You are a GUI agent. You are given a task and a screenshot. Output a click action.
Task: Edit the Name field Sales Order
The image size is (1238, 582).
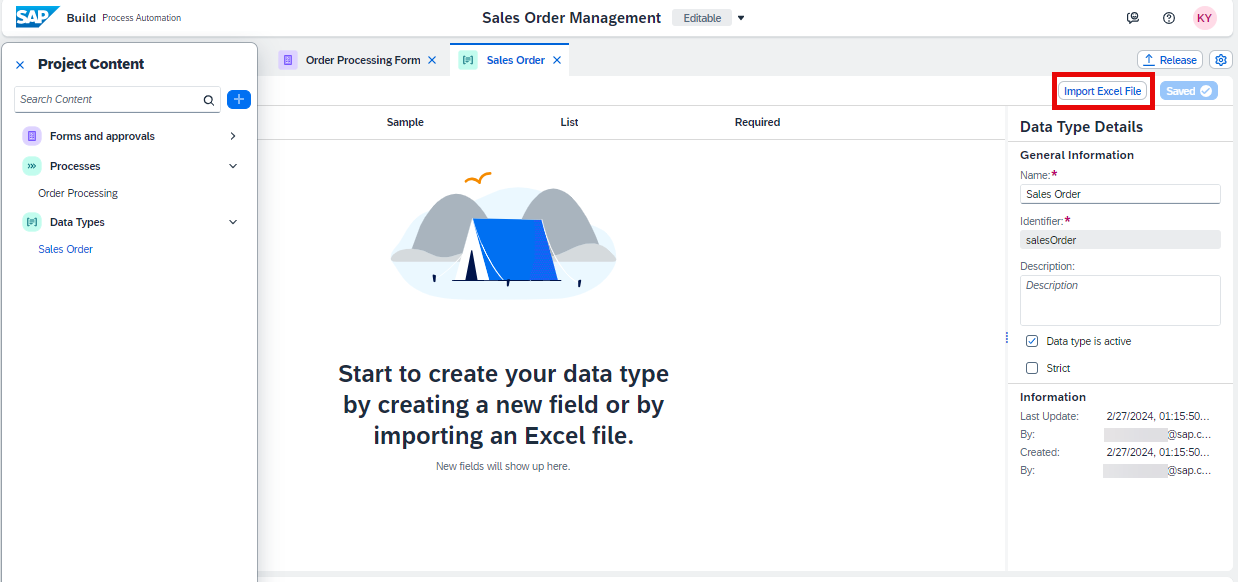[1120, 194]
